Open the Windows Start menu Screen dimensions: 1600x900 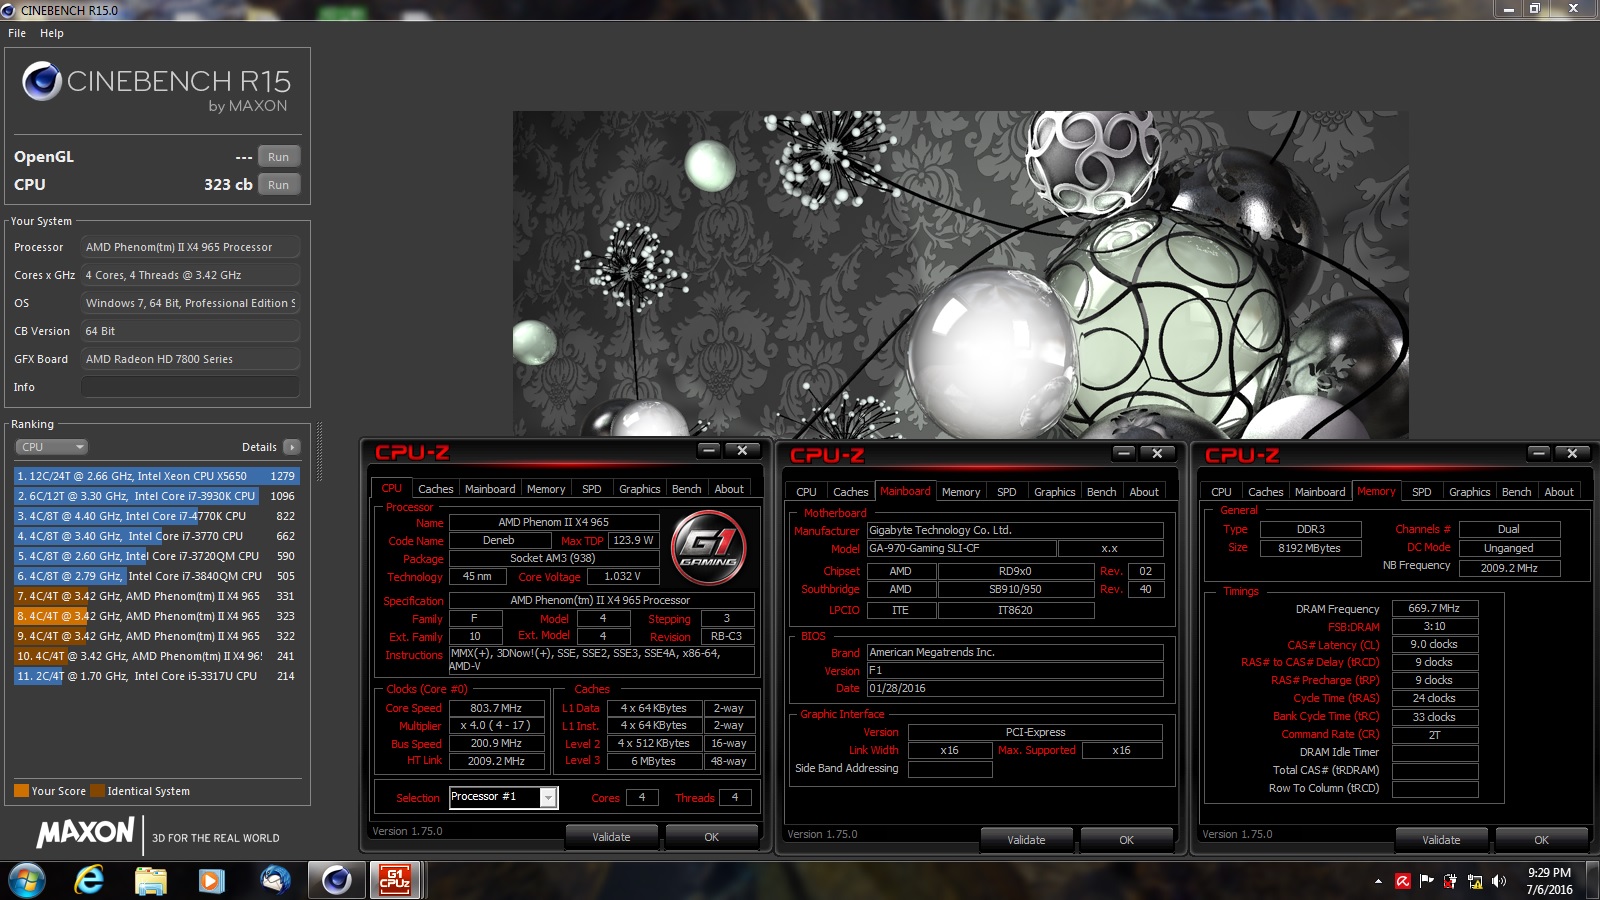pos(27,880)
